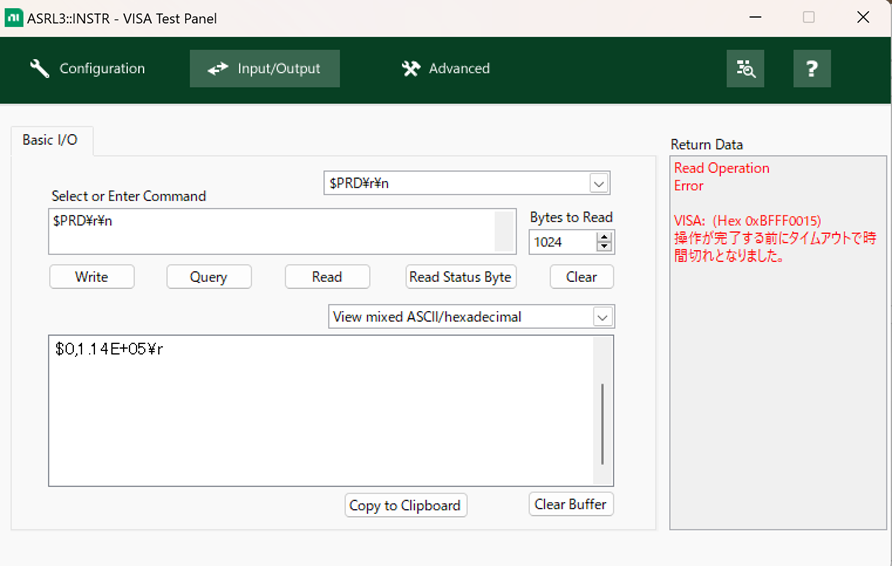Click the Read Operation Error message
Image resolution: width=892 pixels, height=566 pixels.
point(721,177)
